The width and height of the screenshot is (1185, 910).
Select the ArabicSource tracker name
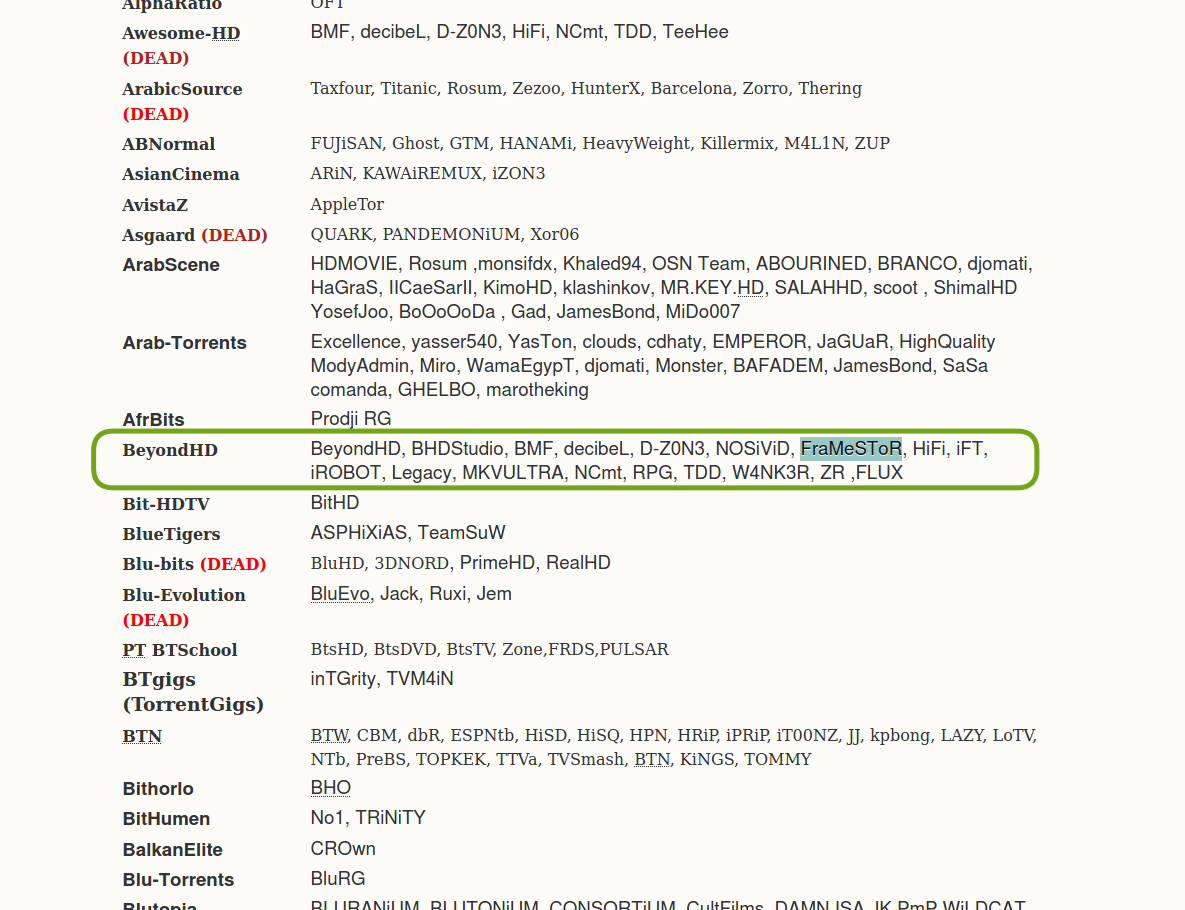coord(182,89)
